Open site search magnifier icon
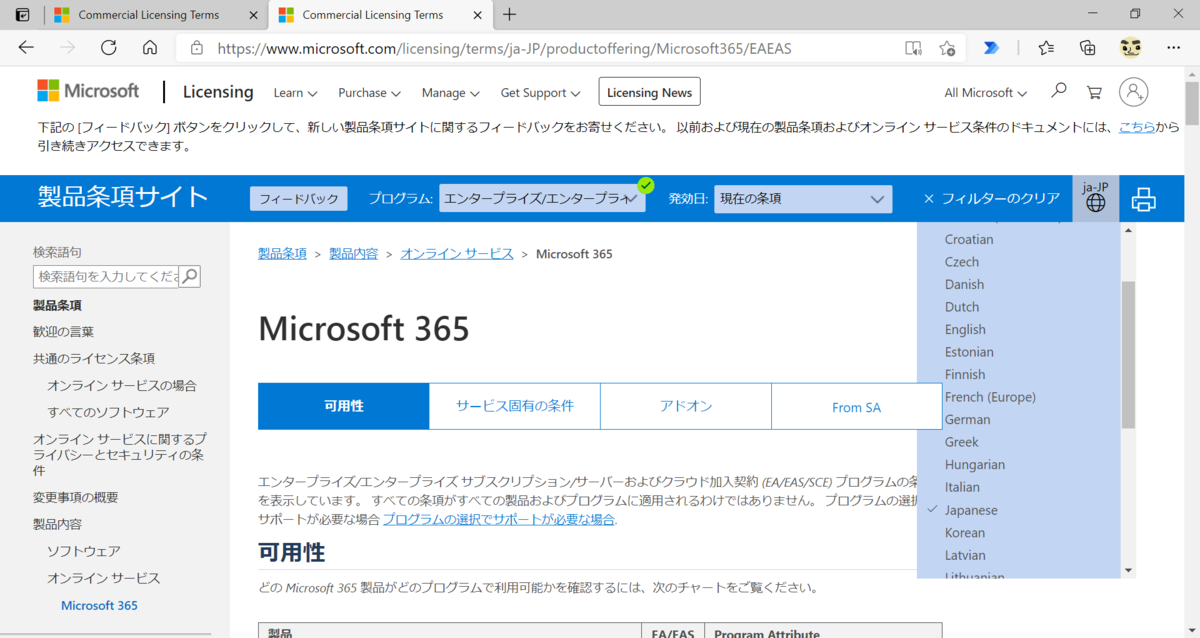The height and width of the screenshot is (638, 1200). [1059, 91]
